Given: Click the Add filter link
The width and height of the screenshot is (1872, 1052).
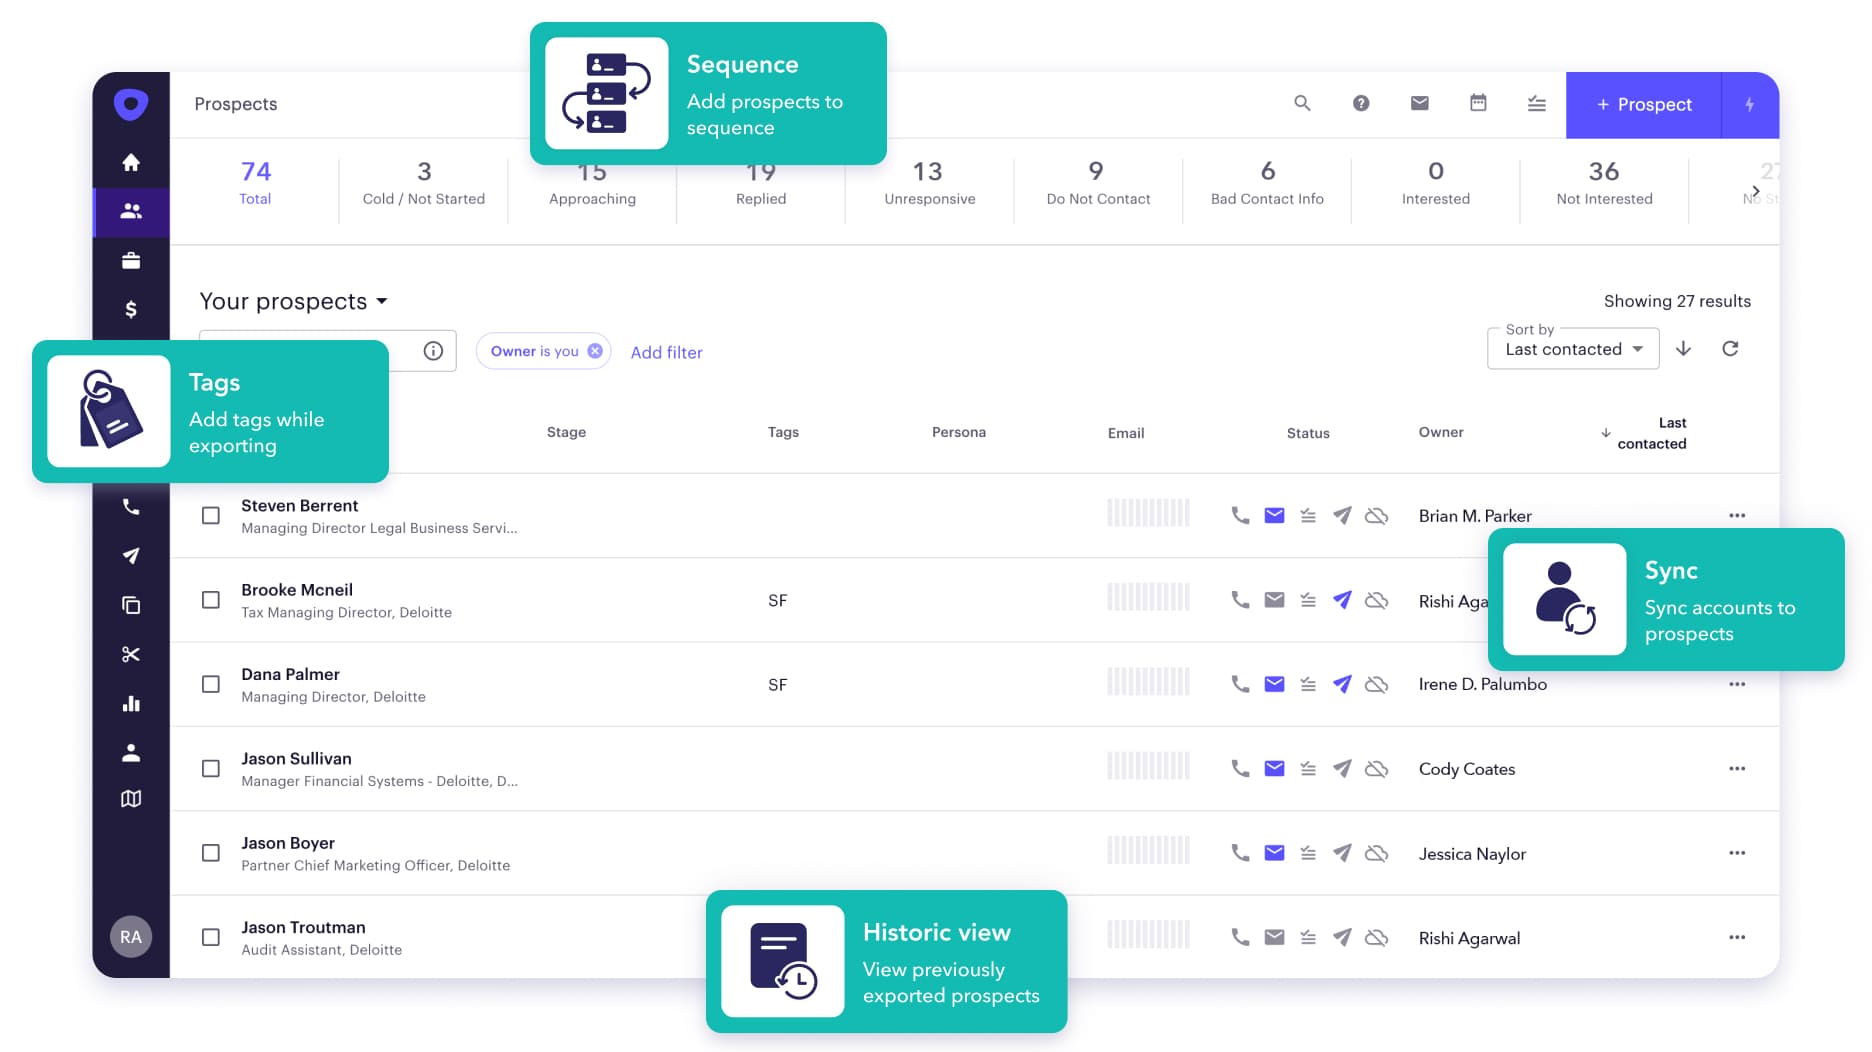Looking at the screenshot, I should (x=666, y=352).
